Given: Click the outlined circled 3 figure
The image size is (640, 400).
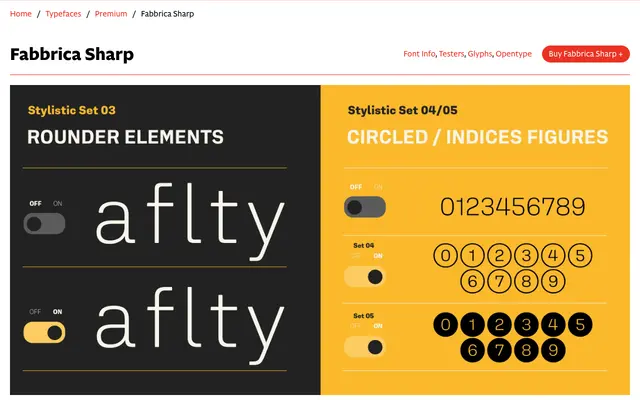Looking at the screenshot, I should click(x=526, y=256).
